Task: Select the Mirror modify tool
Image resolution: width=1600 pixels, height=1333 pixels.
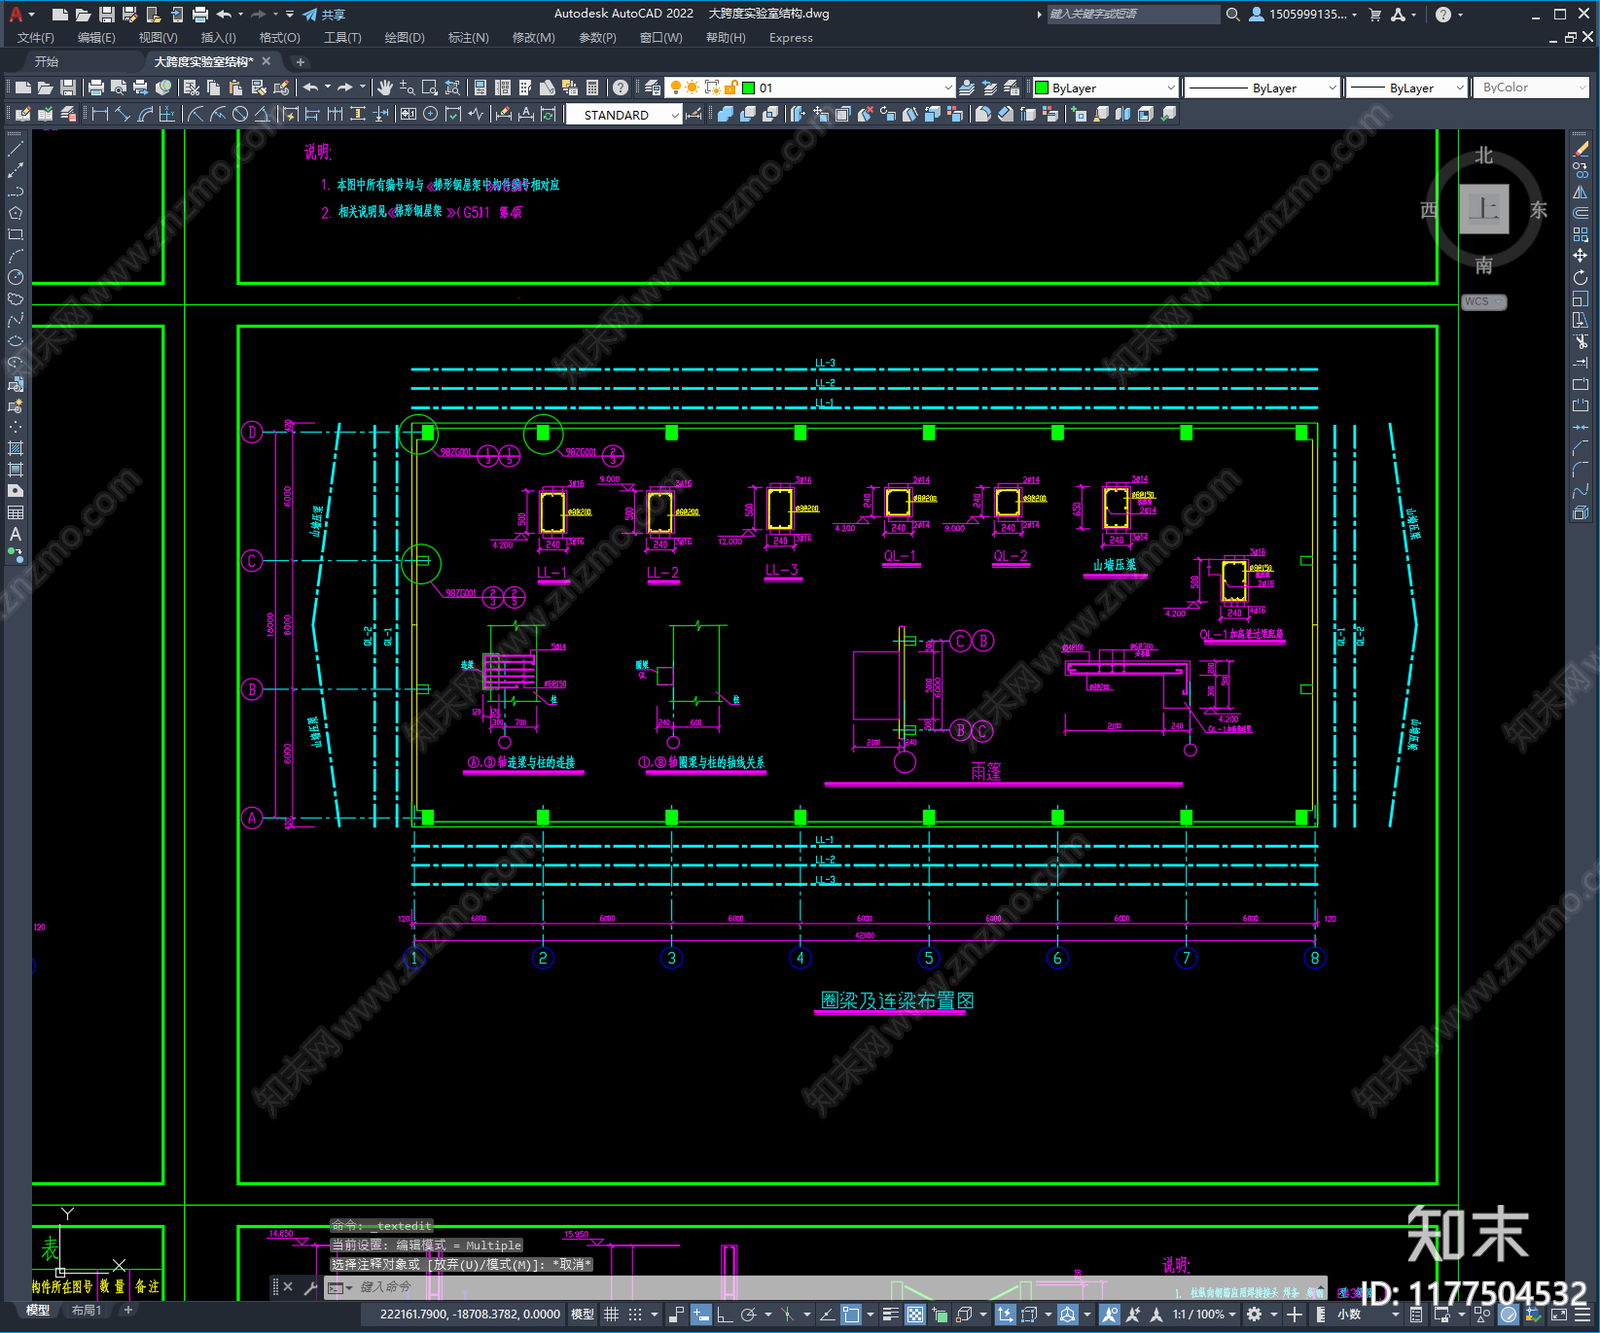Action: (1580, 192)
